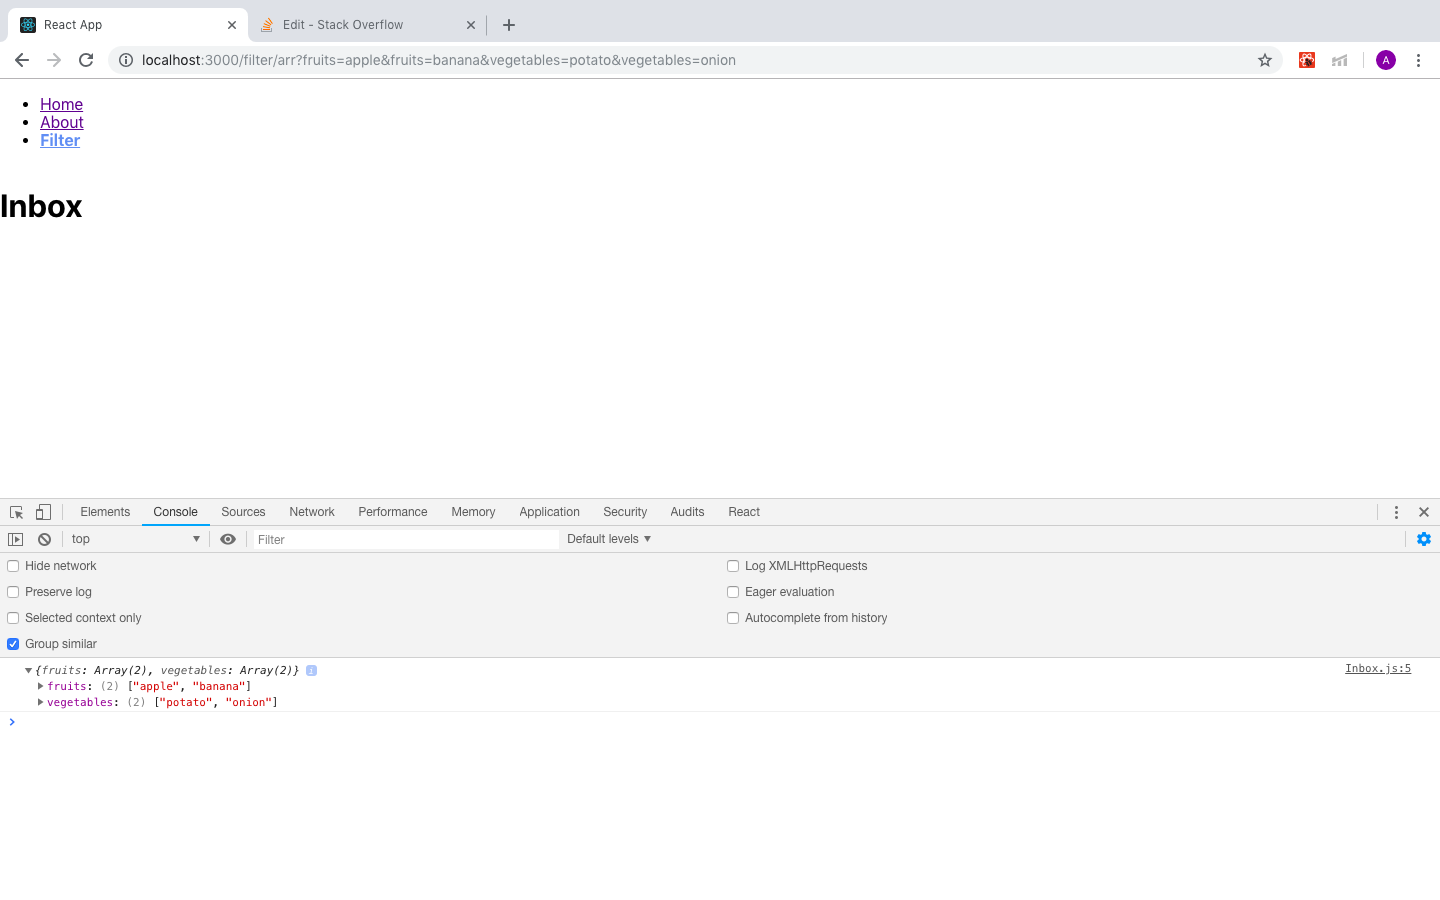This screenshot has width=1440, height=900.
Task: Close the React App tab
Action: tap(232, 25)
